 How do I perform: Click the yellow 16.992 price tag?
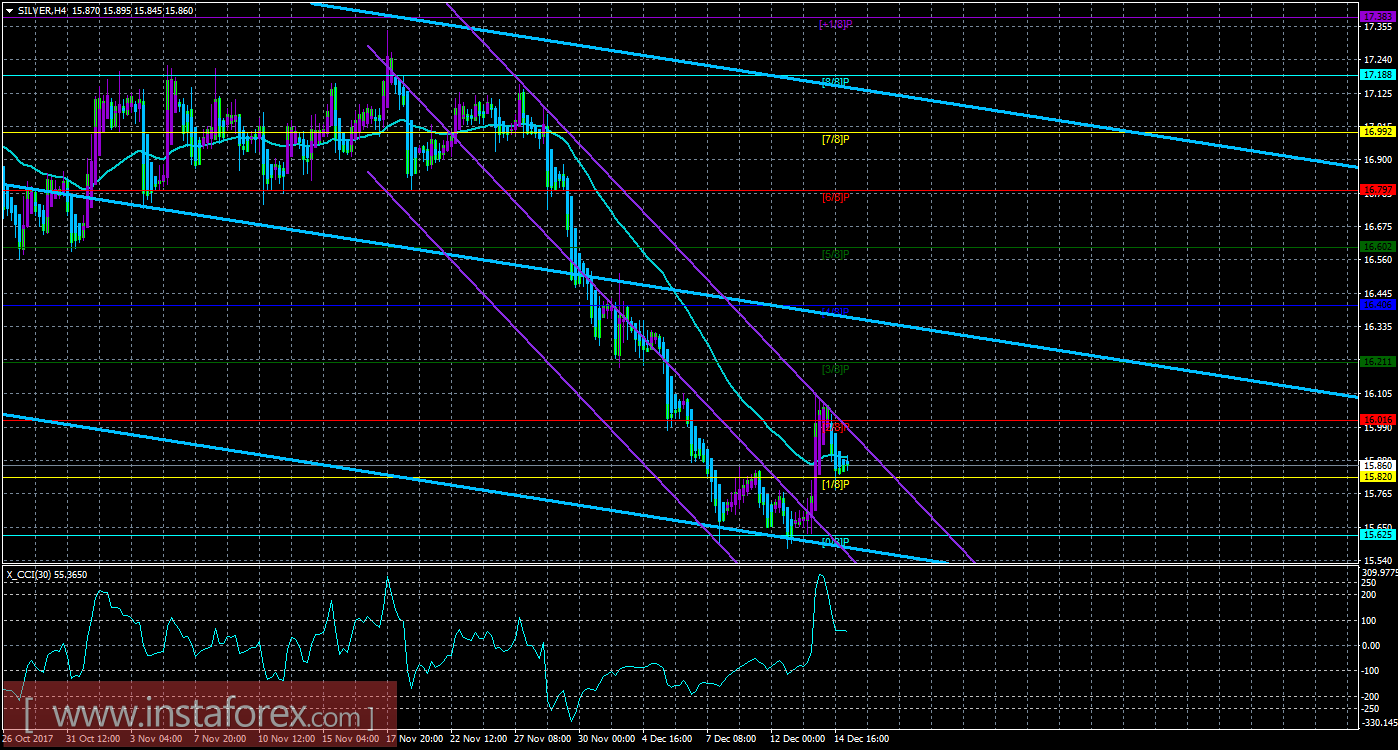[1377, 132]
